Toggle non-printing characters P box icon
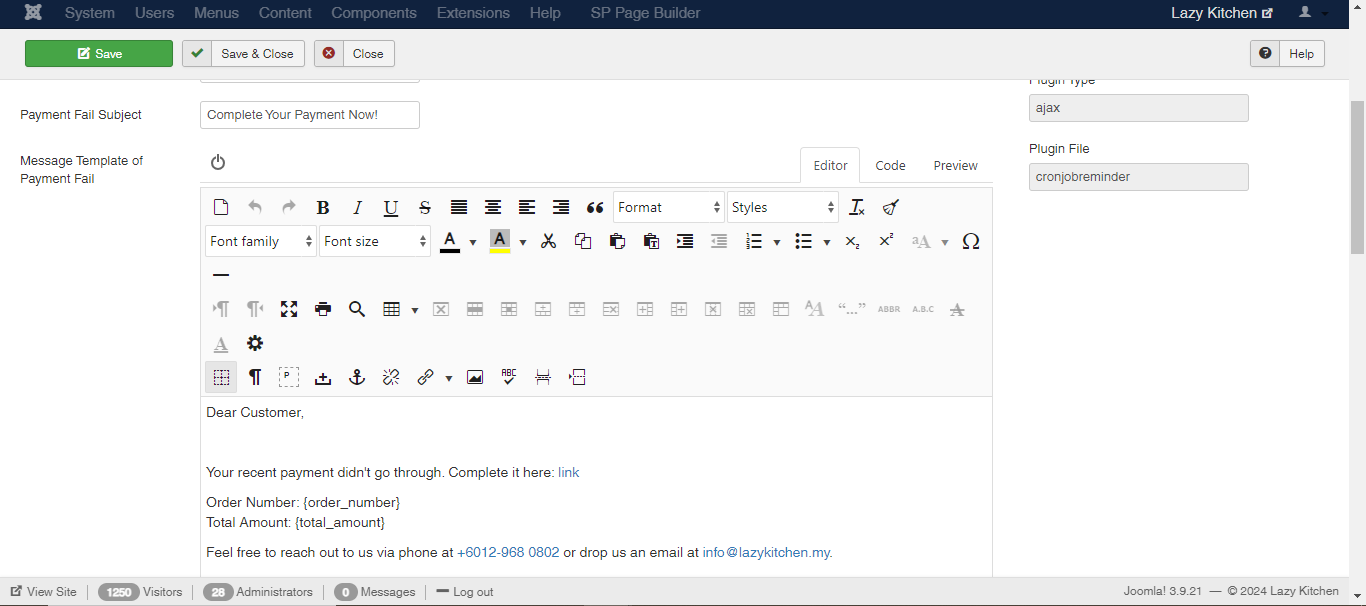 point(289,377)
